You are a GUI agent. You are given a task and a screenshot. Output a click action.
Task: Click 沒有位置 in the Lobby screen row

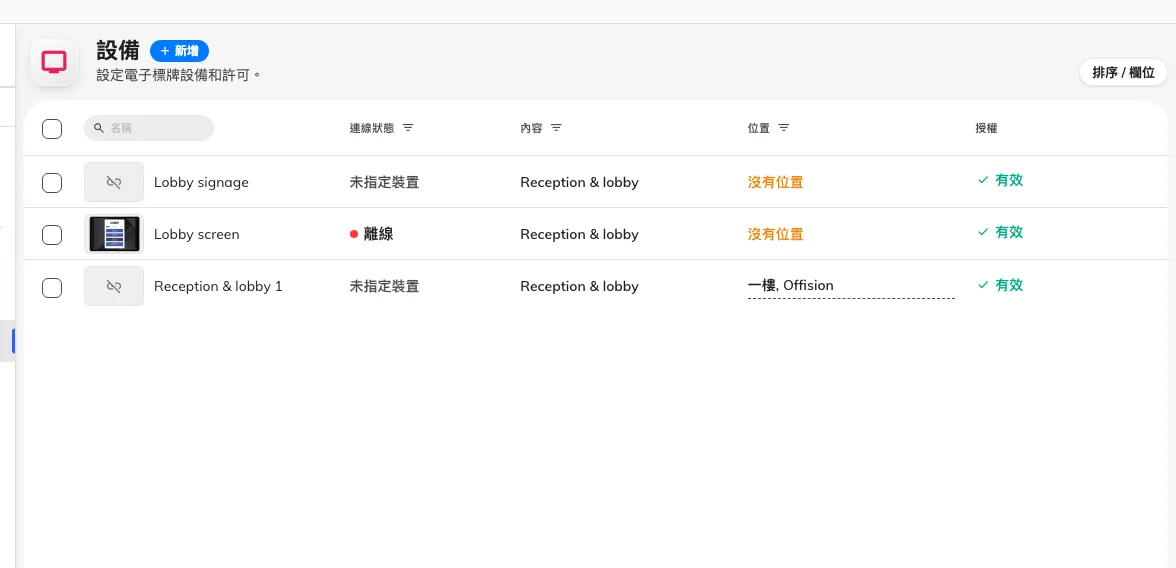click(x=776, y=234)
